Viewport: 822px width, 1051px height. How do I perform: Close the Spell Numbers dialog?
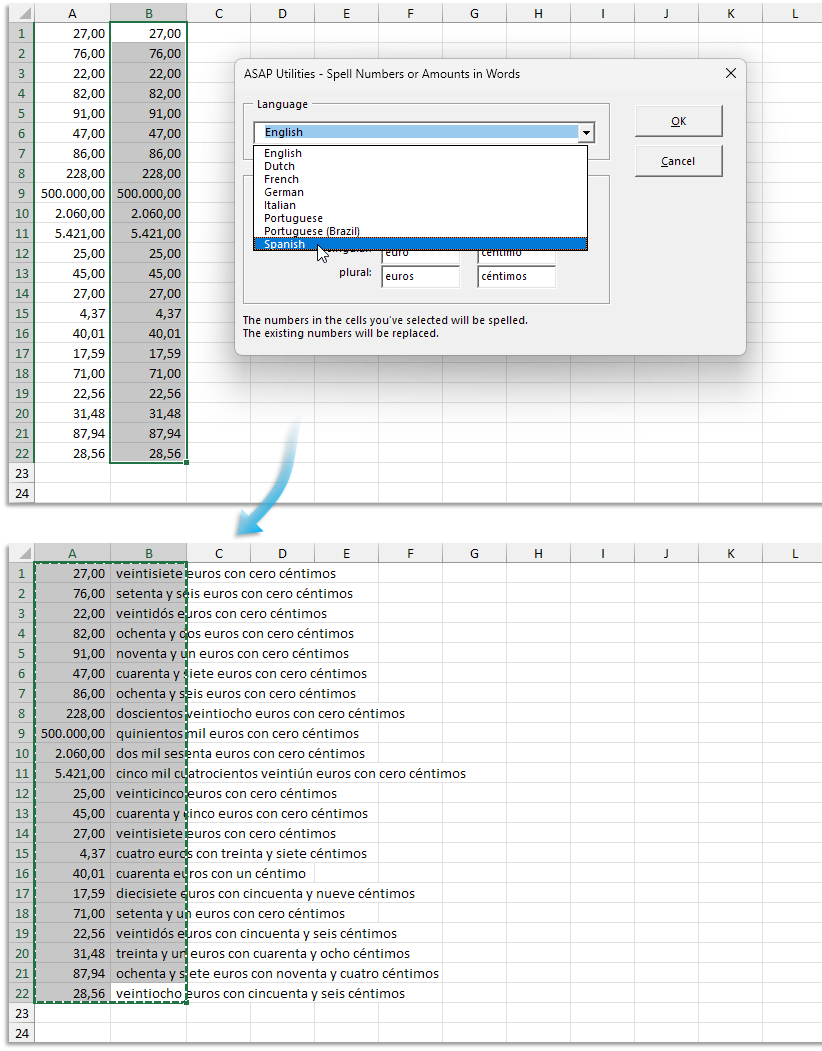730,73
